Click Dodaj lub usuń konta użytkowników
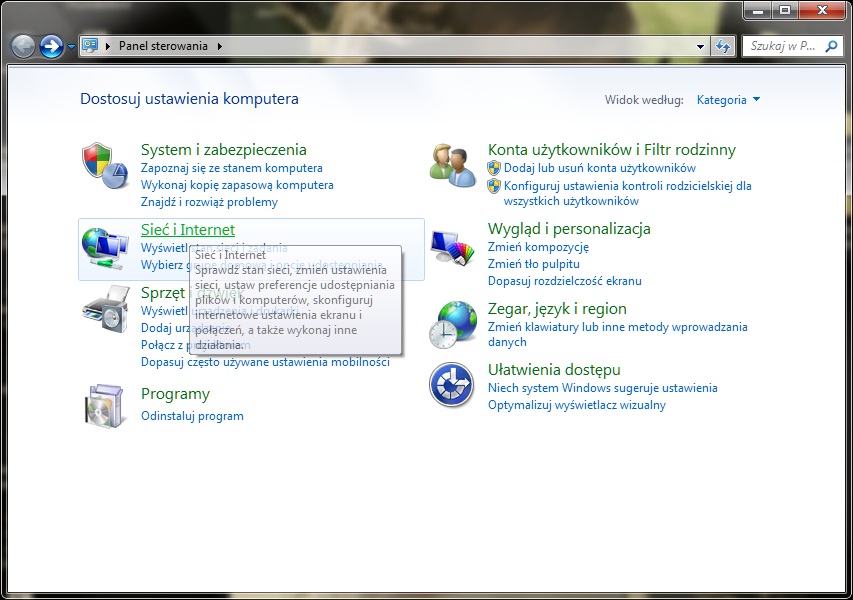 point(599,168)
